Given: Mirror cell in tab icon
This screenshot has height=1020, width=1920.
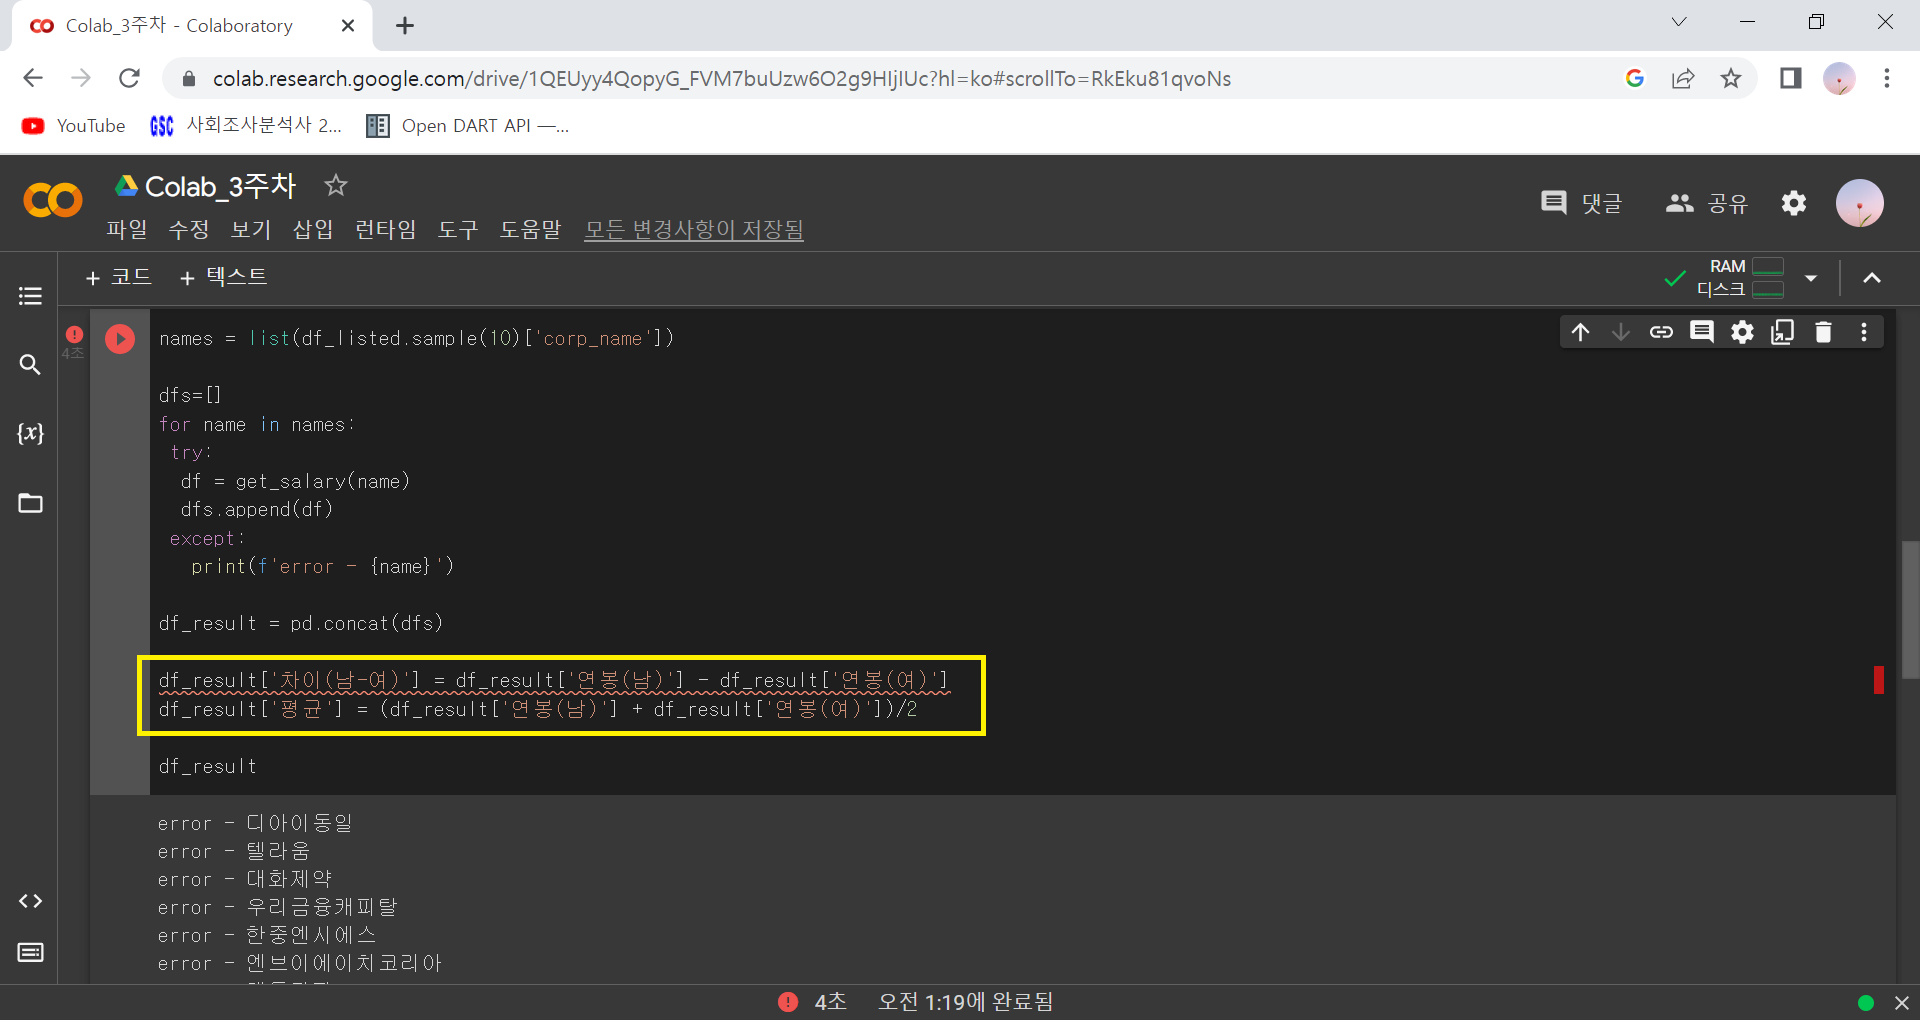Looking at the screenshot, I should point(1783,332).
